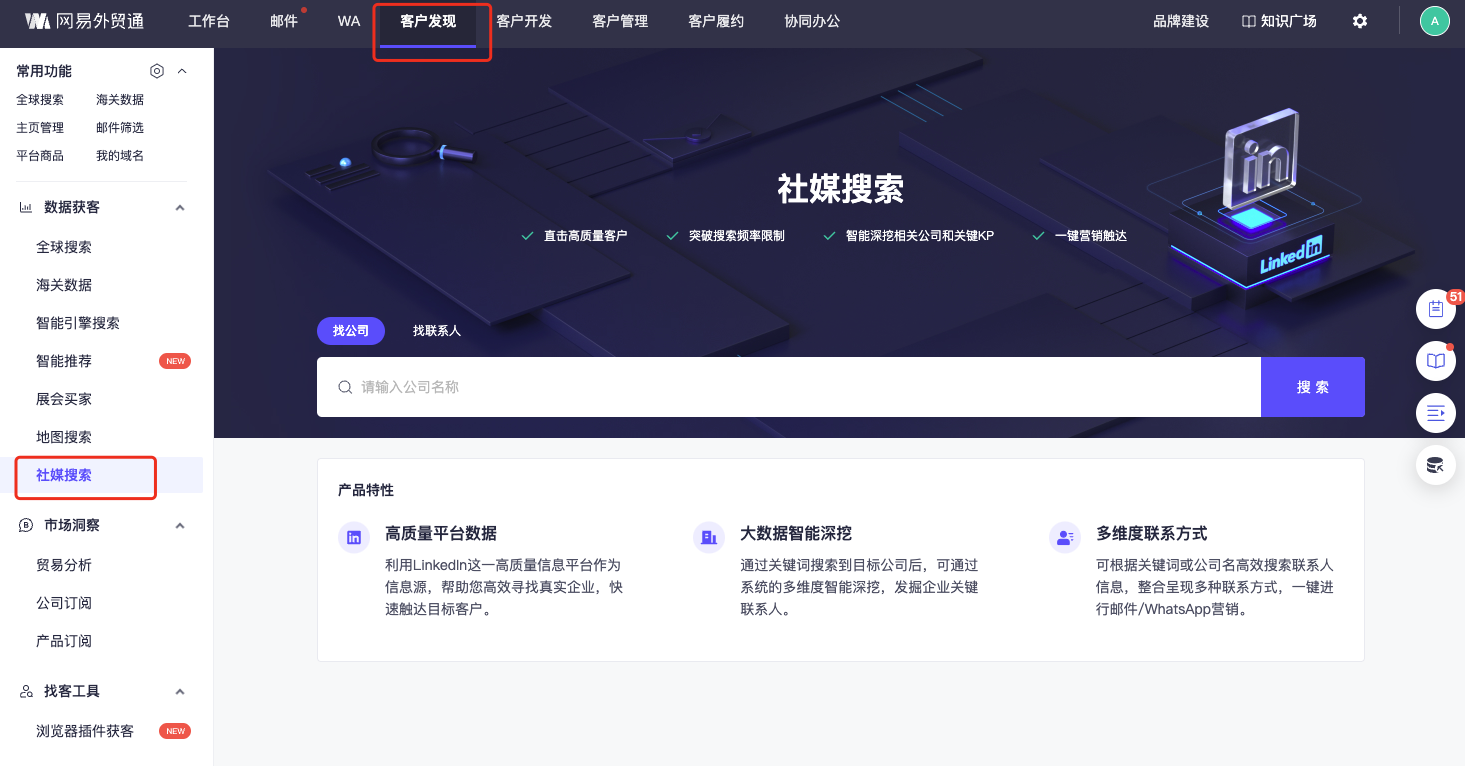
Task: Select the 找公司 search mode
Action: pyautogui.click(x=351, y=331)
